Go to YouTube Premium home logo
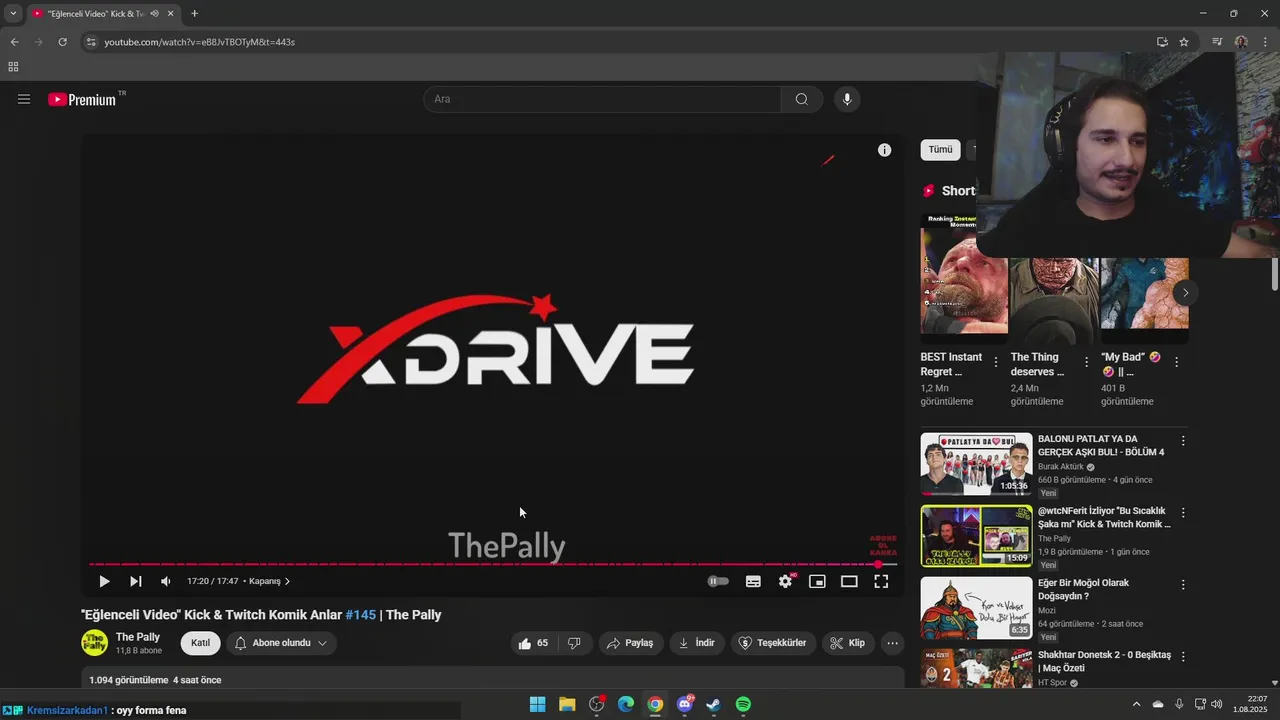The height and width of the screenshot is (720, 1280). click(x=82, y=99)
